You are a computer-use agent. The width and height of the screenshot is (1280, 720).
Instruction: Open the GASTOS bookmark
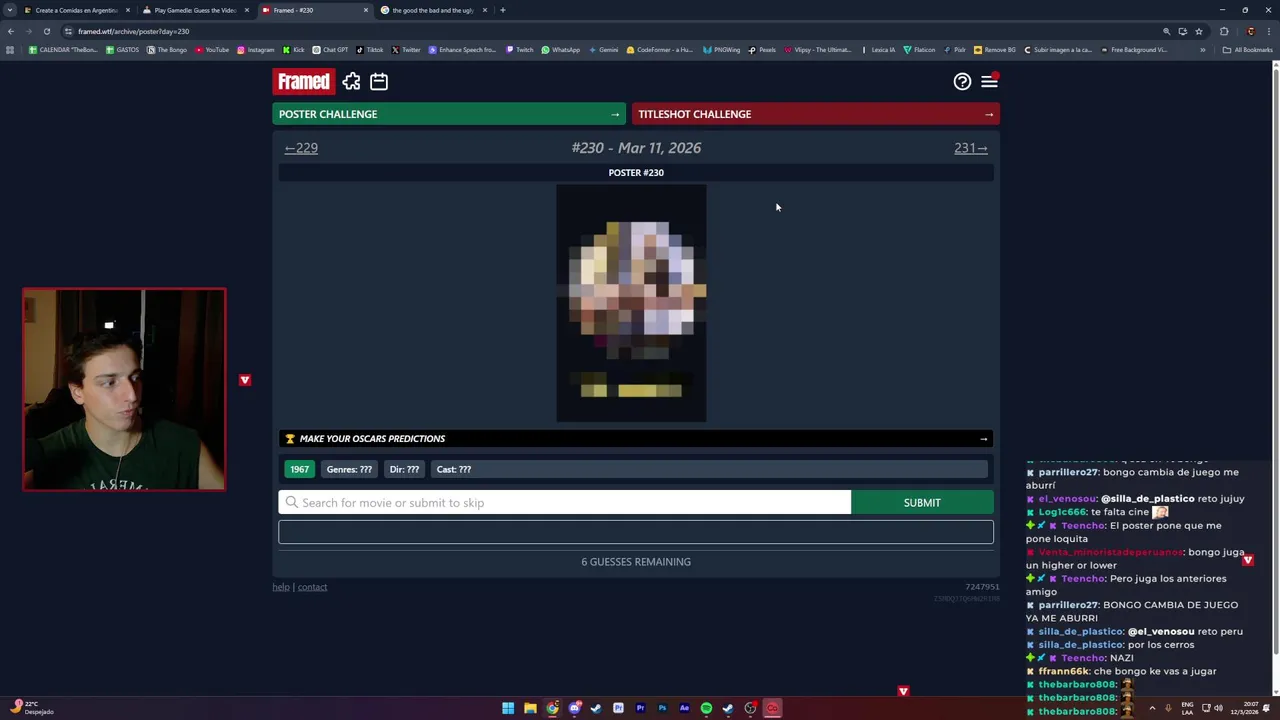122,50
